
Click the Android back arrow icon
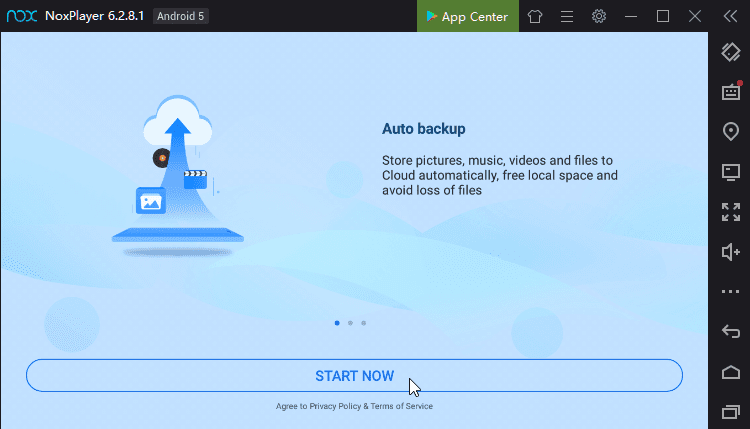pos(731,331)
